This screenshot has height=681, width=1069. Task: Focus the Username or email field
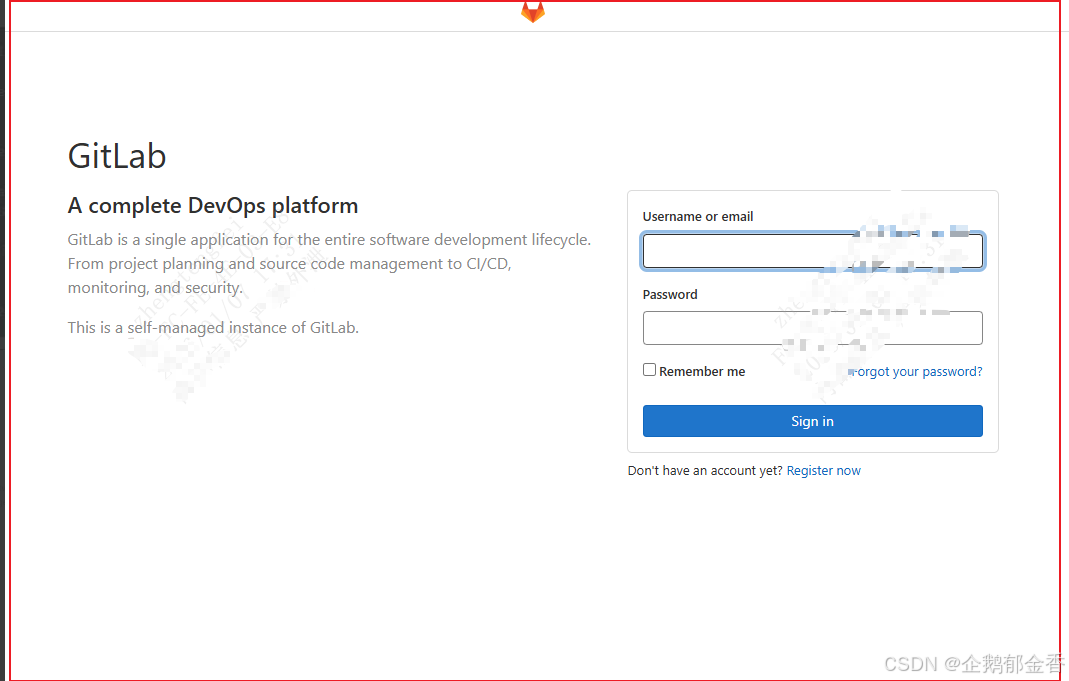(x=813, y=251)
